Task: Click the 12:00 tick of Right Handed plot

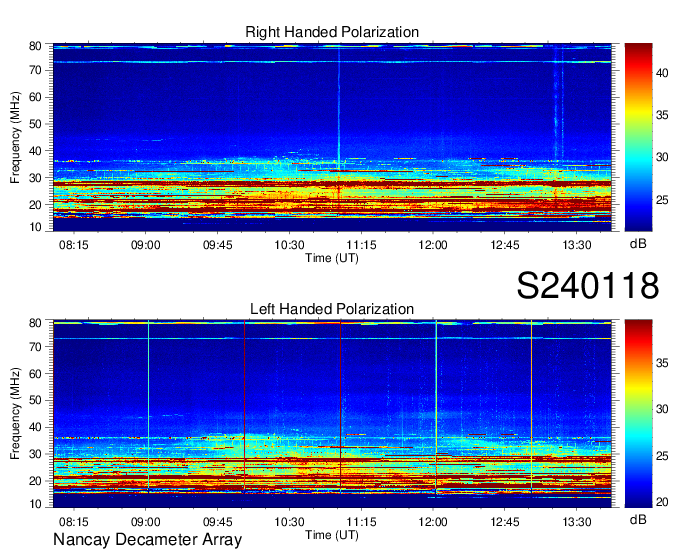Action: pos(433,245)
